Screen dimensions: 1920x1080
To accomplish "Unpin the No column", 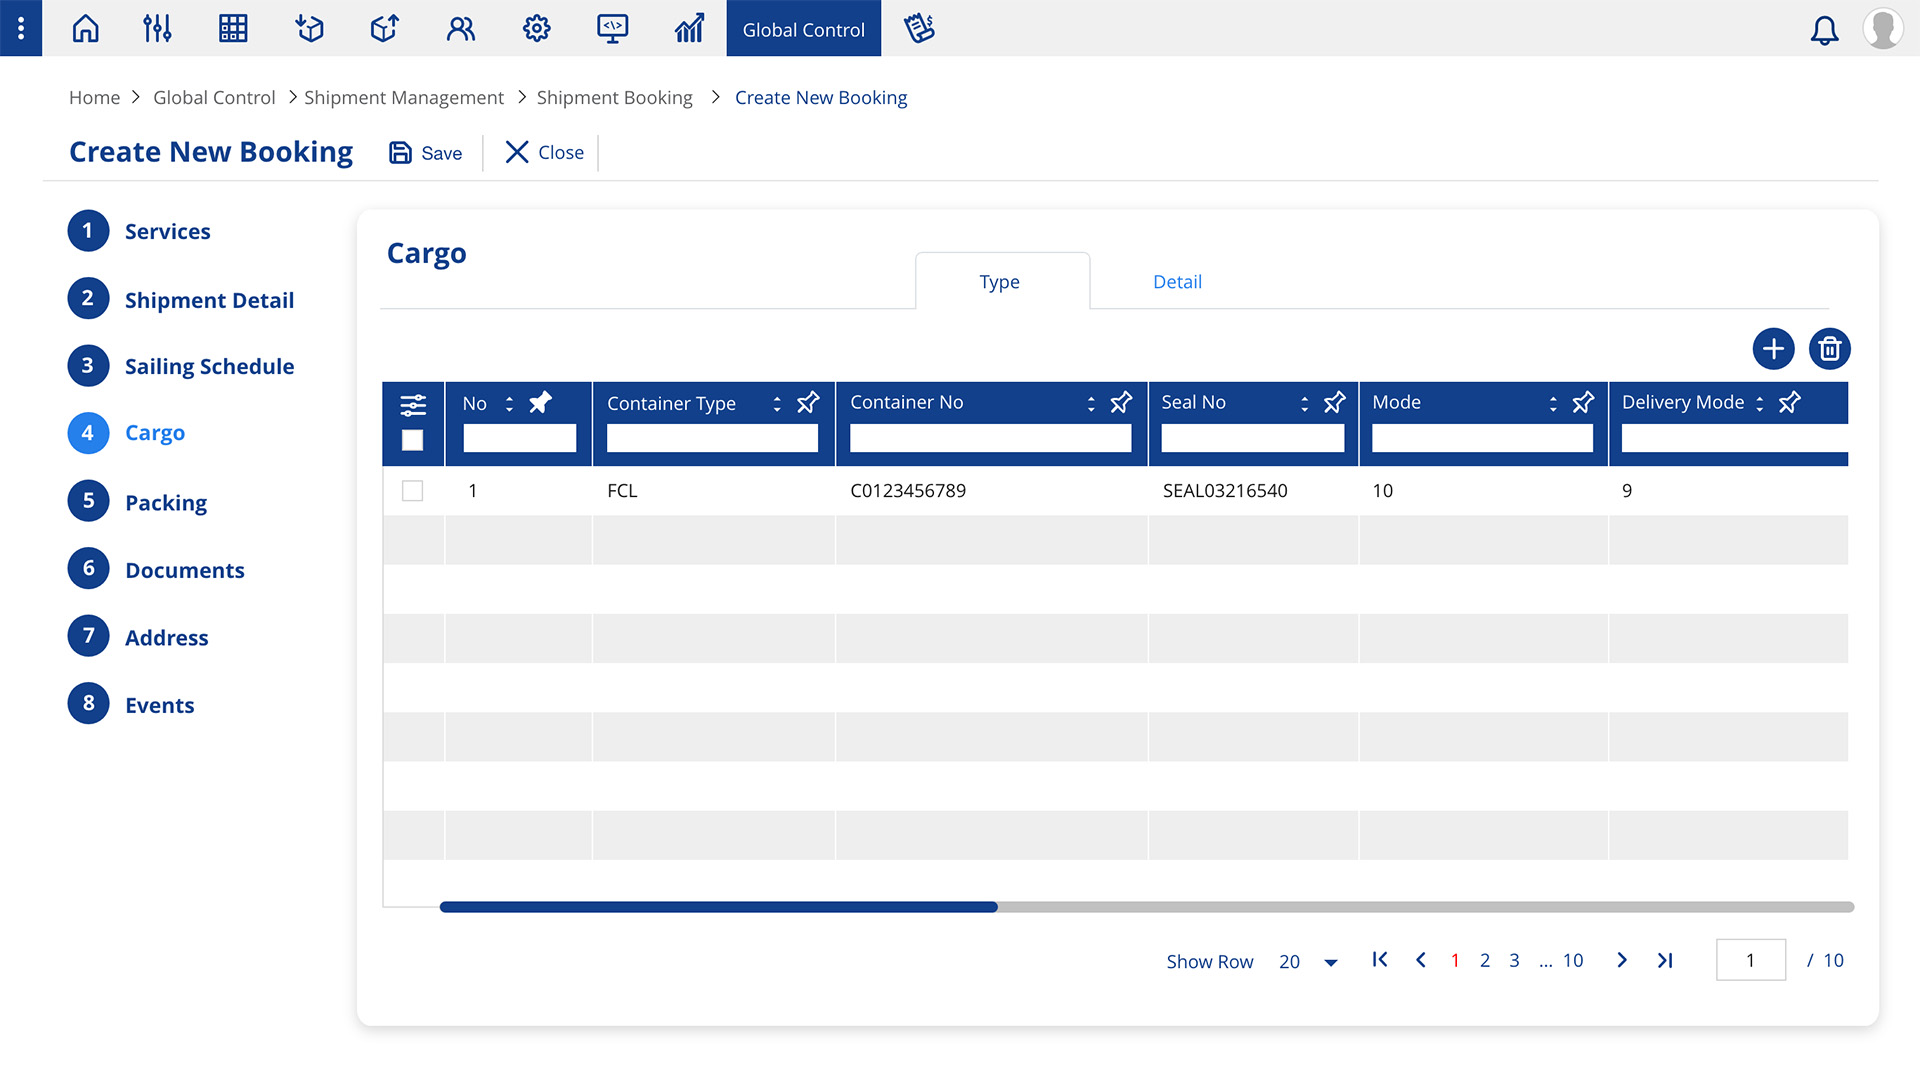I will point(540,403).
